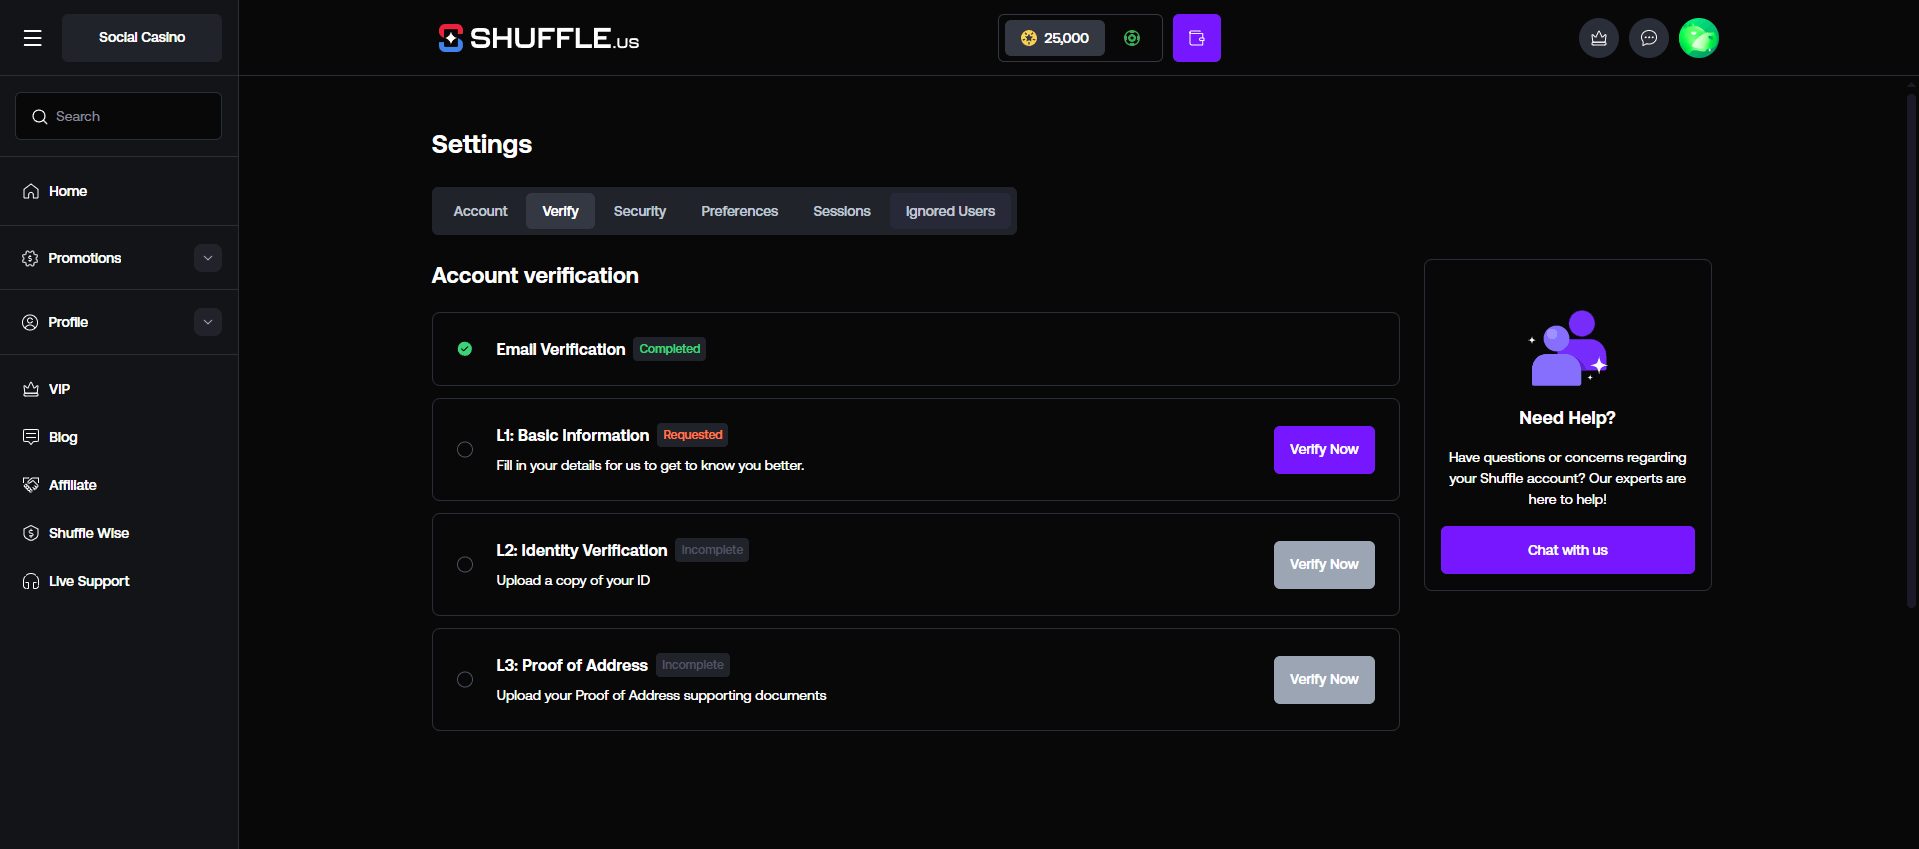Viewport: 1919px width, 849px height.
Task: Switch to the Security tab
Action: click(x=640, y=211)
